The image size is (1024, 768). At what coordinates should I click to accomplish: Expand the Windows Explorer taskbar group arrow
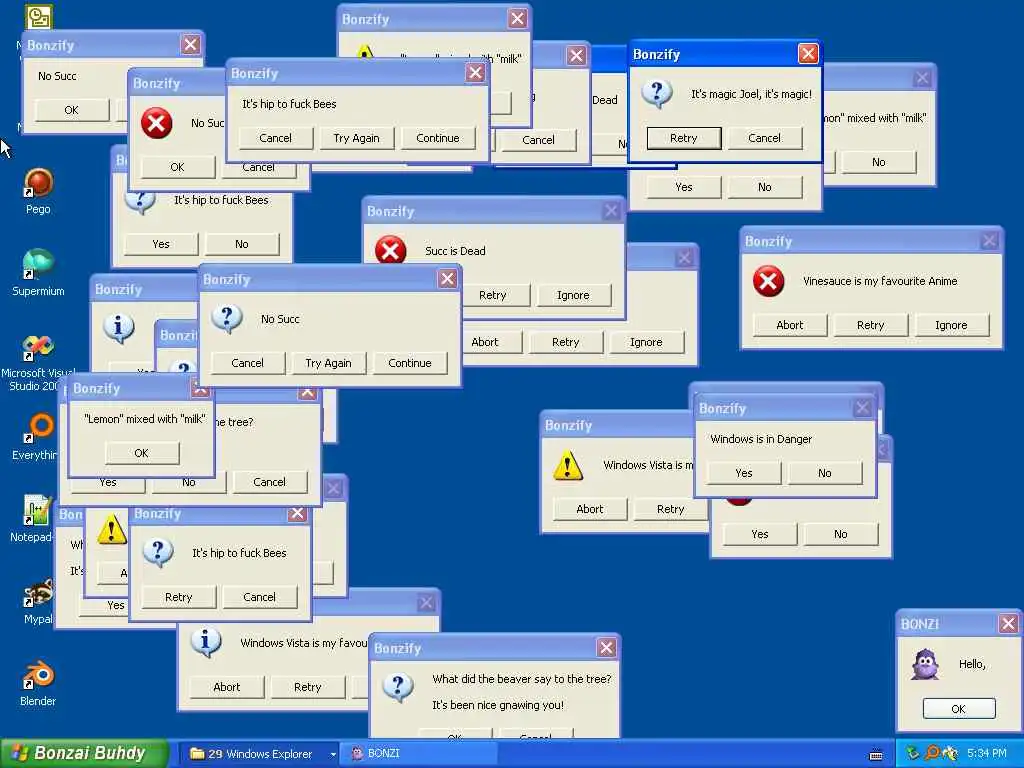(x=333, y=754)
